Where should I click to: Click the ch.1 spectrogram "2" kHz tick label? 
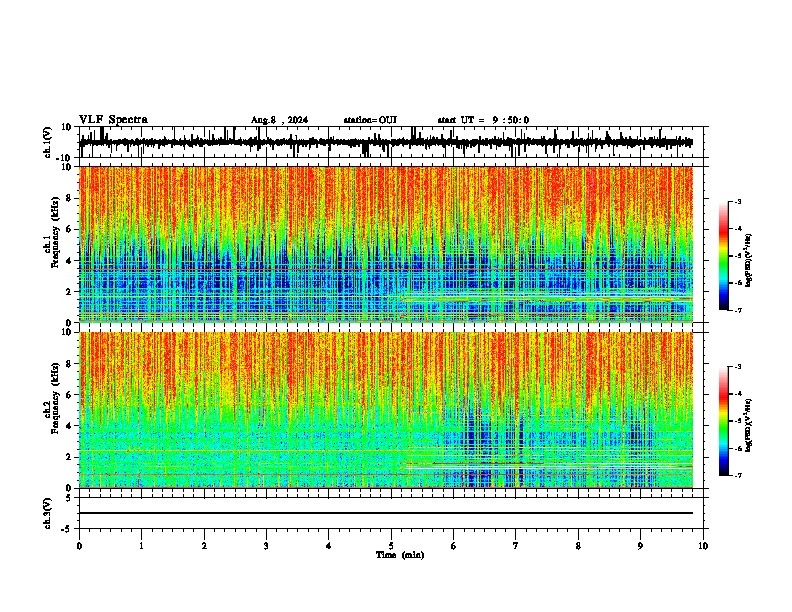[x=70, y=292]
